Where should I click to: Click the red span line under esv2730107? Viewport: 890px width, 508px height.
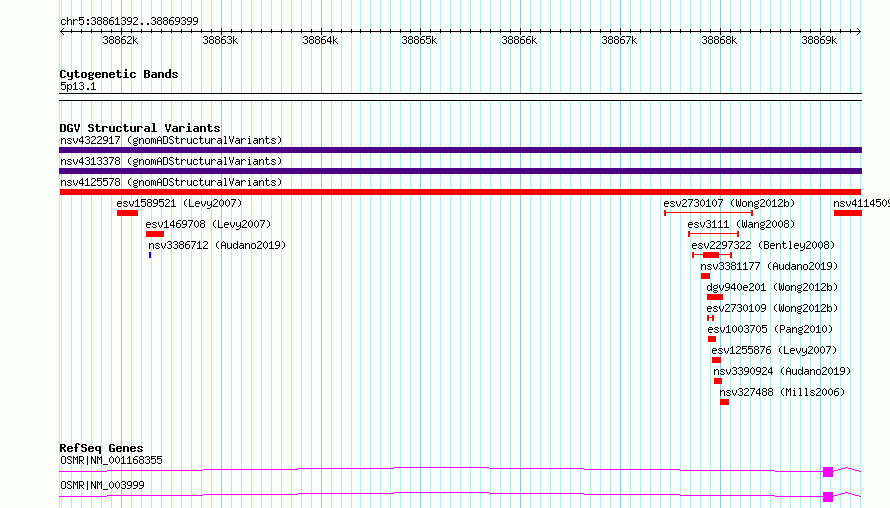(708, 213)
